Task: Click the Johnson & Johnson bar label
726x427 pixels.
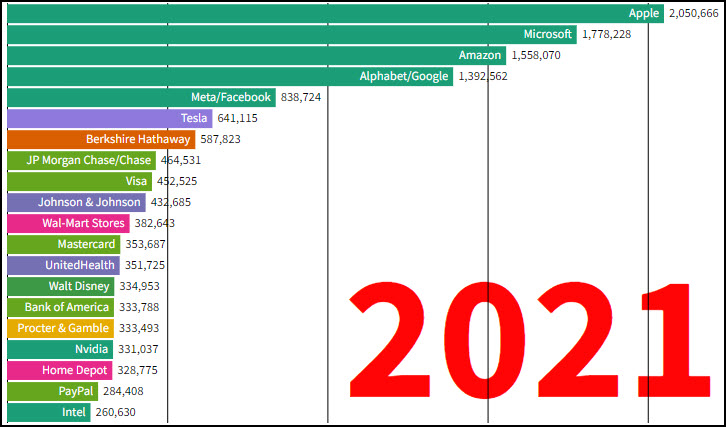Action: tap(89, 202)
